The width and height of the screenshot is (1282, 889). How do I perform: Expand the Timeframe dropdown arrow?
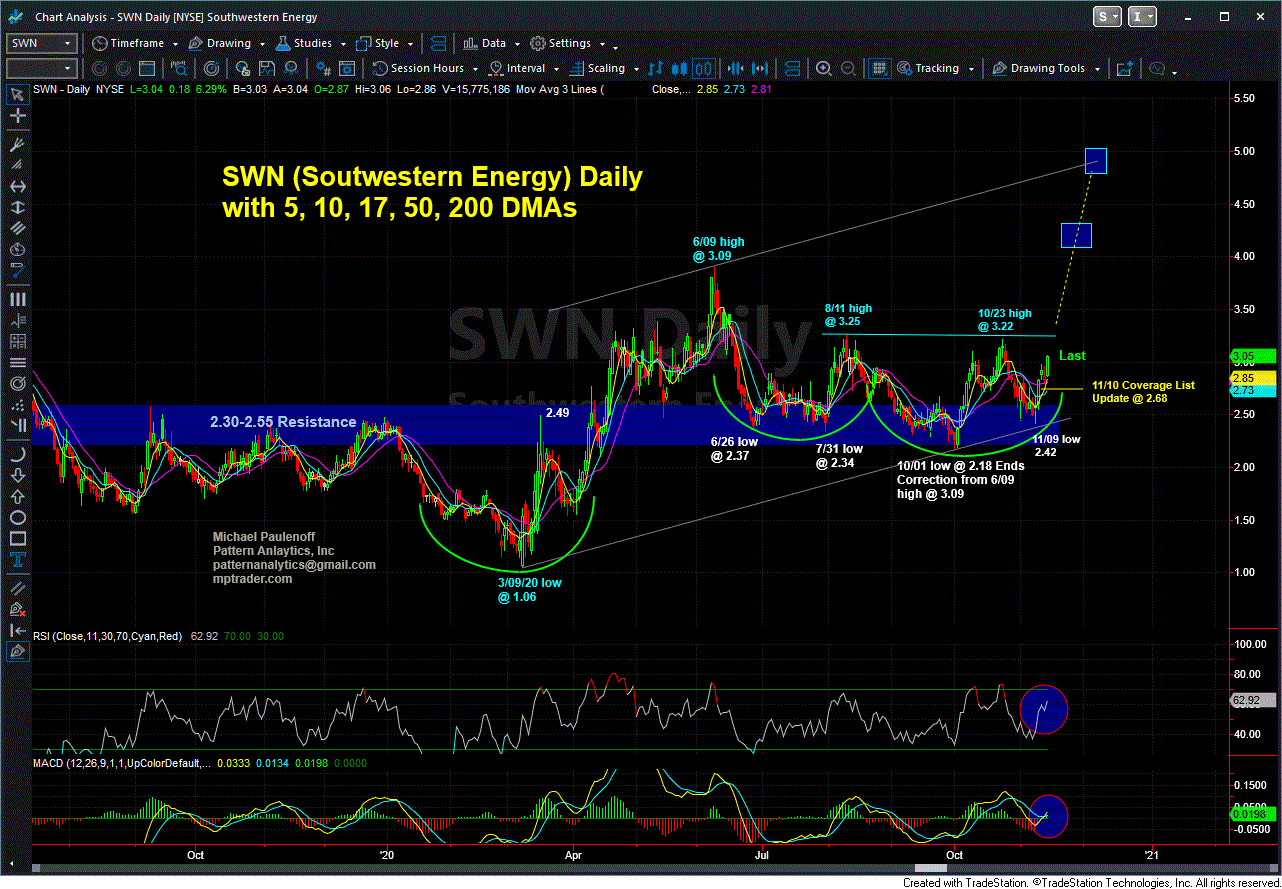click(x=176, y=45)
